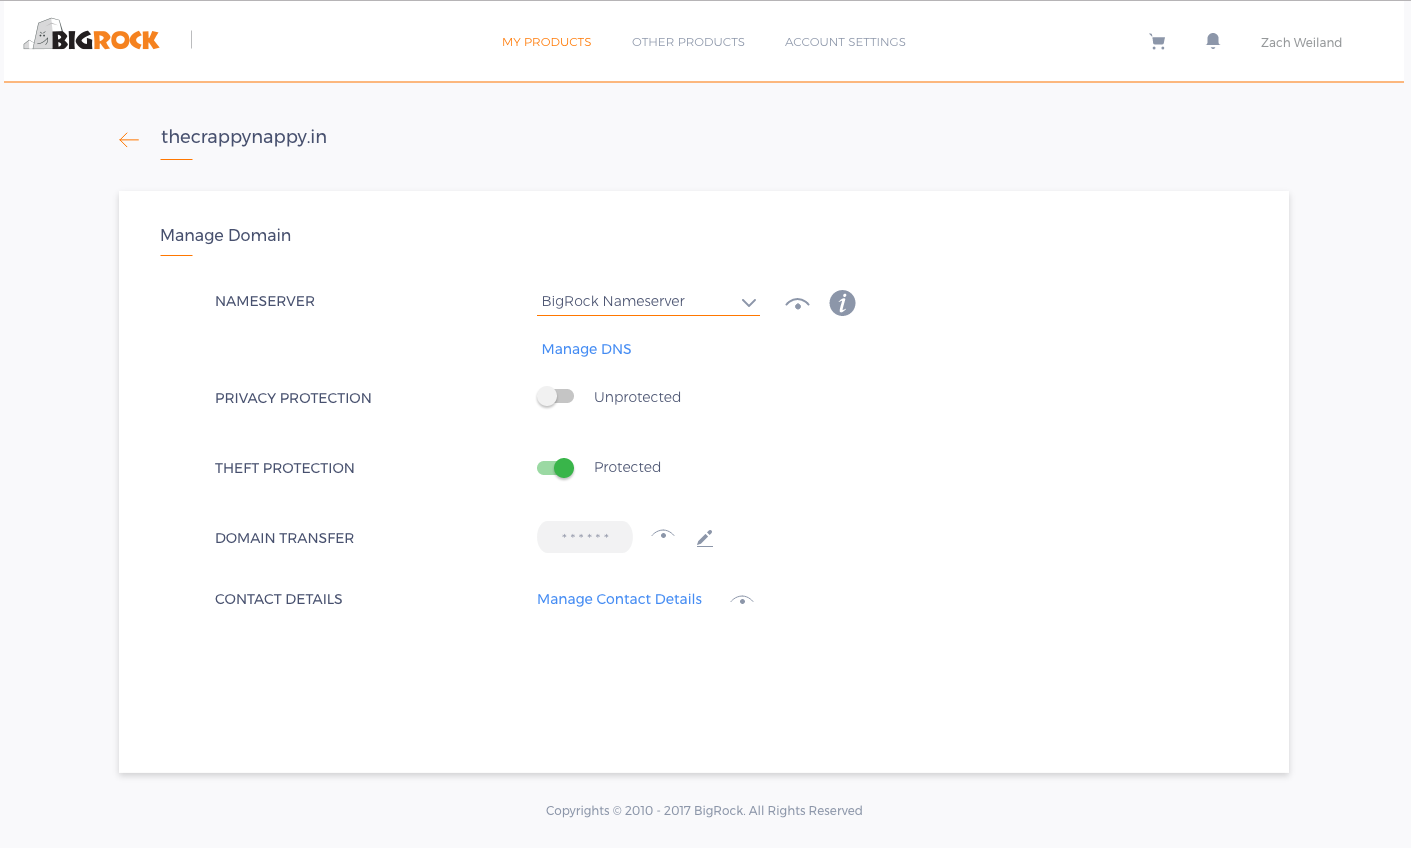1411x848 pixels.
Task: Click the Manage Contact Details link
Action: [x=619, y=599]
